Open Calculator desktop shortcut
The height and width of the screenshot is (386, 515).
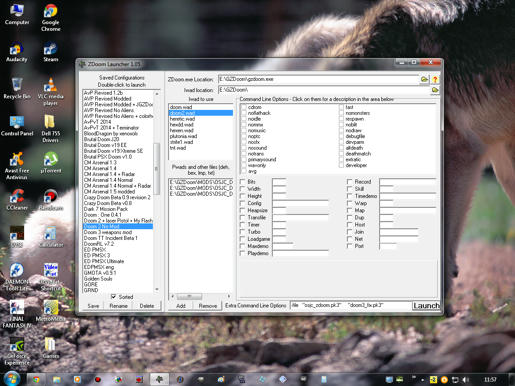[x=51, y=237]
